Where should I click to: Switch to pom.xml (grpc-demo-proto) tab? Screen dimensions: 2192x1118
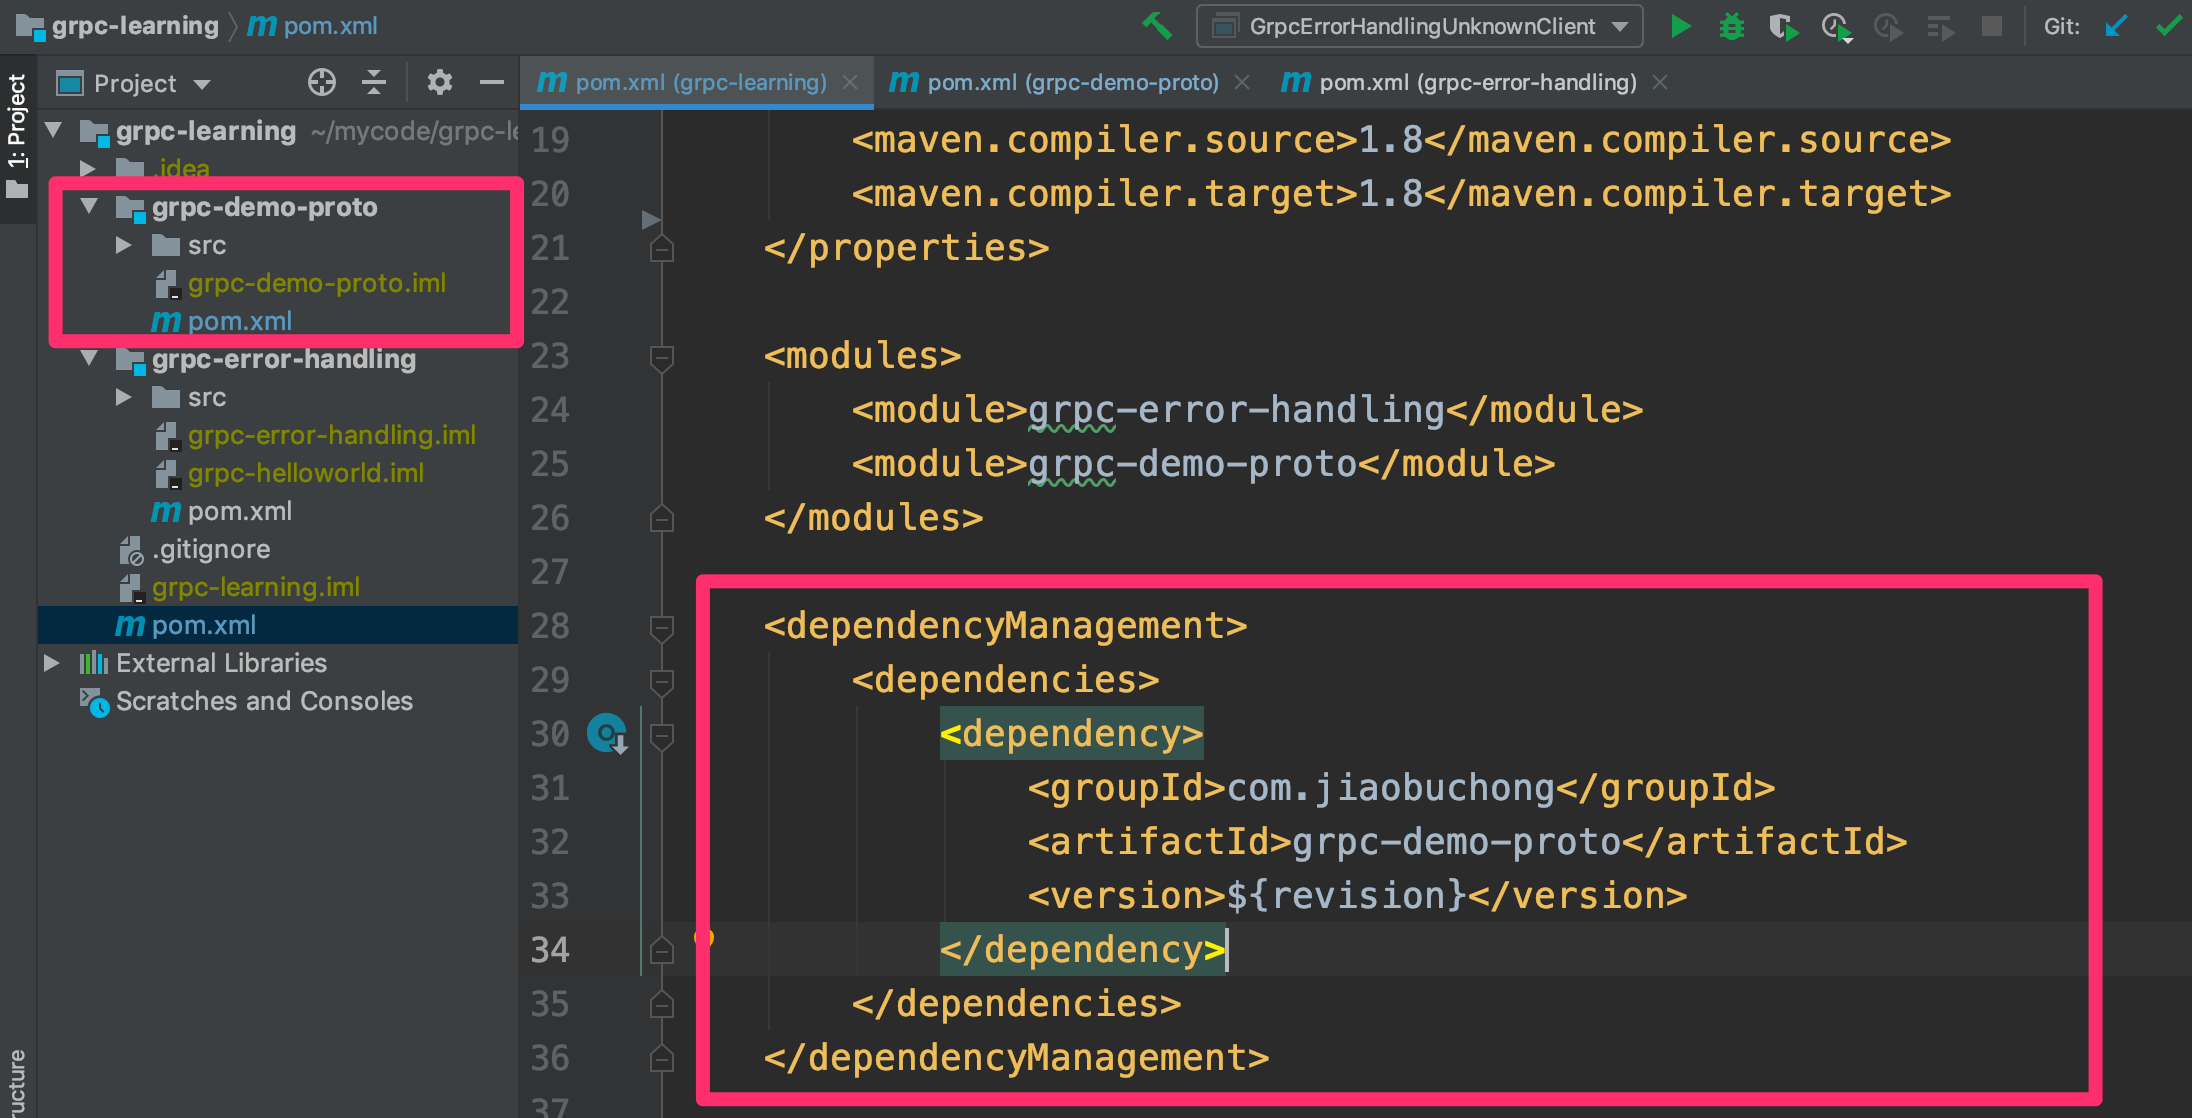[x=1072, y=82]
